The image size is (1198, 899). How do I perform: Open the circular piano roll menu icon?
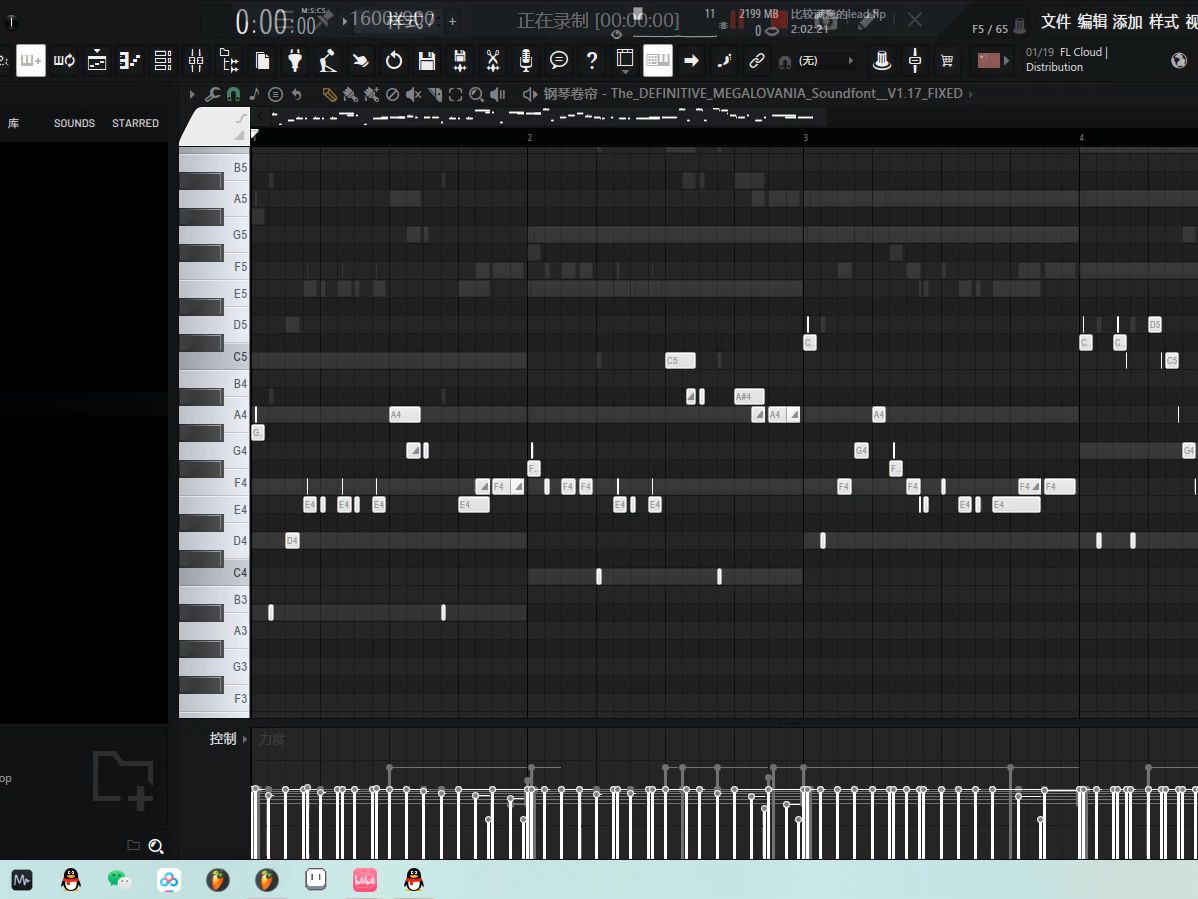point(276,94)
